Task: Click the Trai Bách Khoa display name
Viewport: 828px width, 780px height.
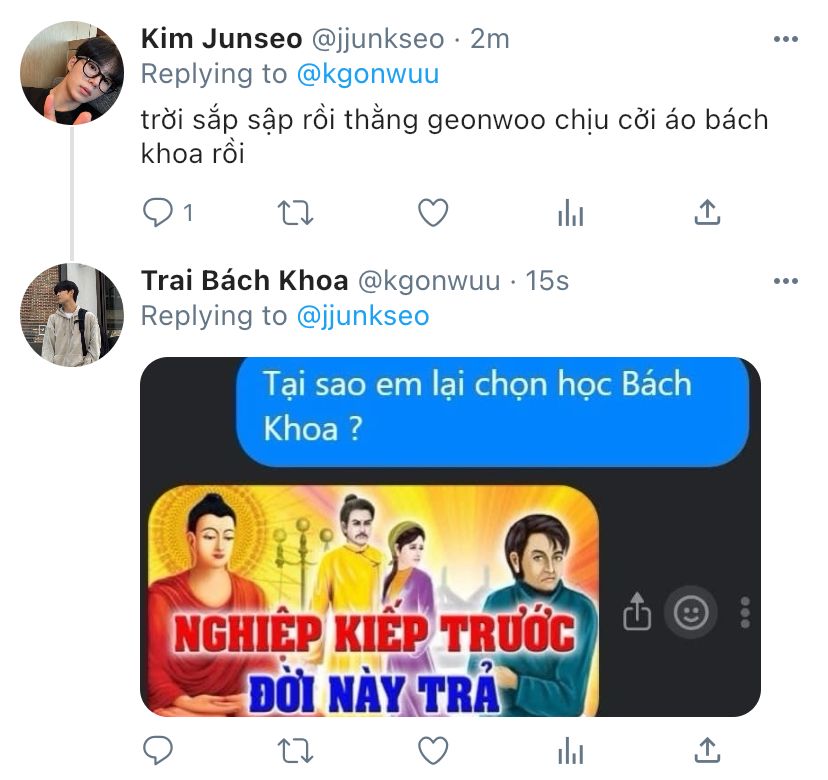Action: point(244,281)
